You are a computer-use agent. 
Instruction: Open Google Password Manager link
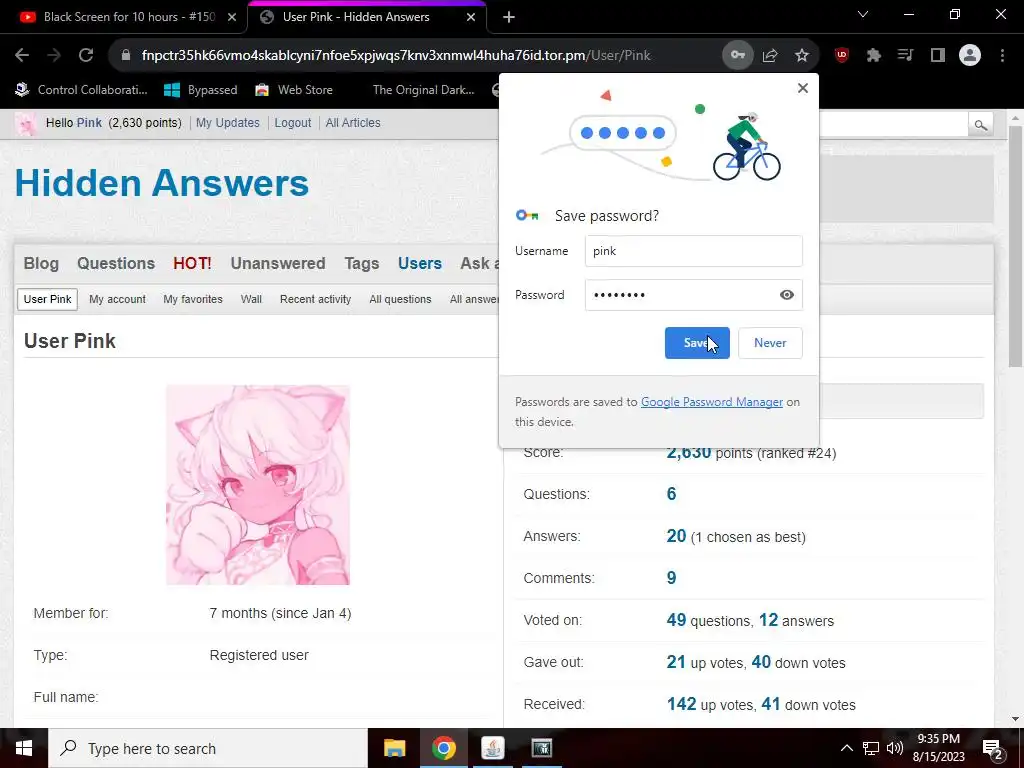coord(711,402)
